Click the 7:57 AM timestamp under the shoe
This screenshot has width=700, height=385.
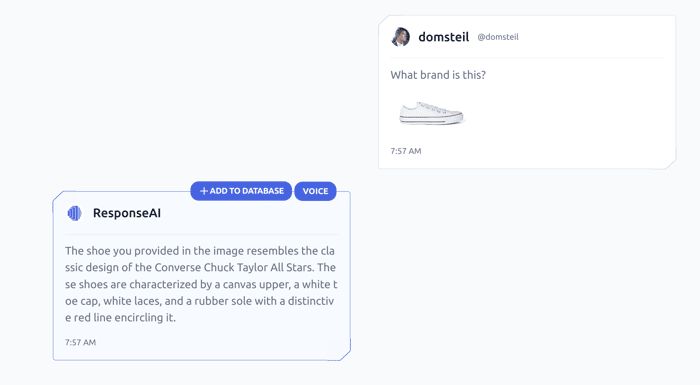(406, 151)
